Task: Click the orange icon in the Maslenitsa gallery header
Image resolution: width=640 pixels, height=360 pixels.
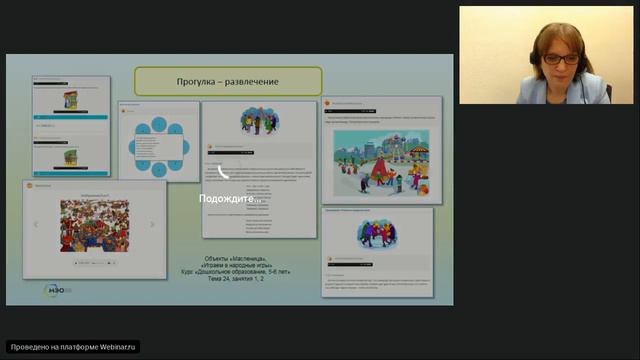Action: pos(29,185)
